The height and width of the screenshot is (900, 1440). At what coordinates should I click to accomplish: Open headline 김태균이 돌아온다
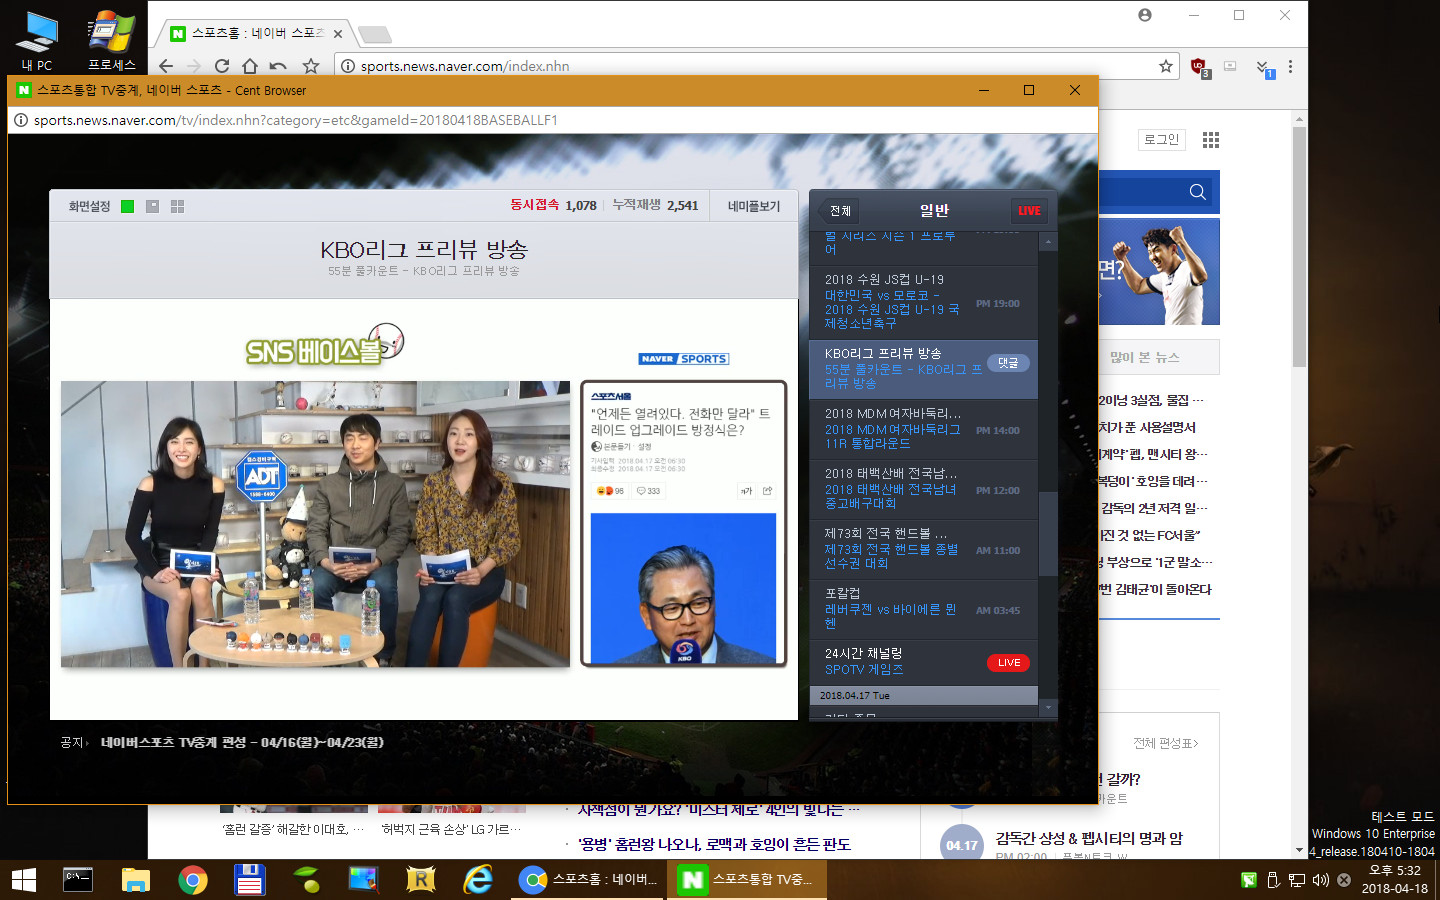(x=1155, y=589)
